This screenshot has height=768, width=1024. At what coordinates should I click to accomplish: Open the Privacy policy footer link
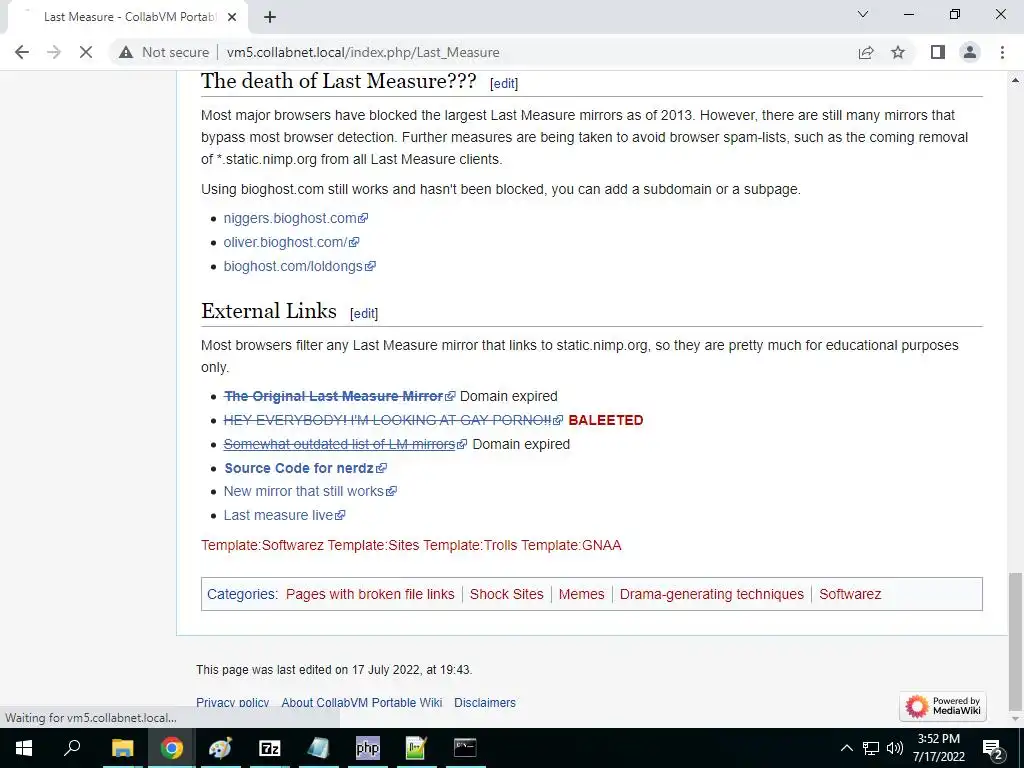point(232,703)
